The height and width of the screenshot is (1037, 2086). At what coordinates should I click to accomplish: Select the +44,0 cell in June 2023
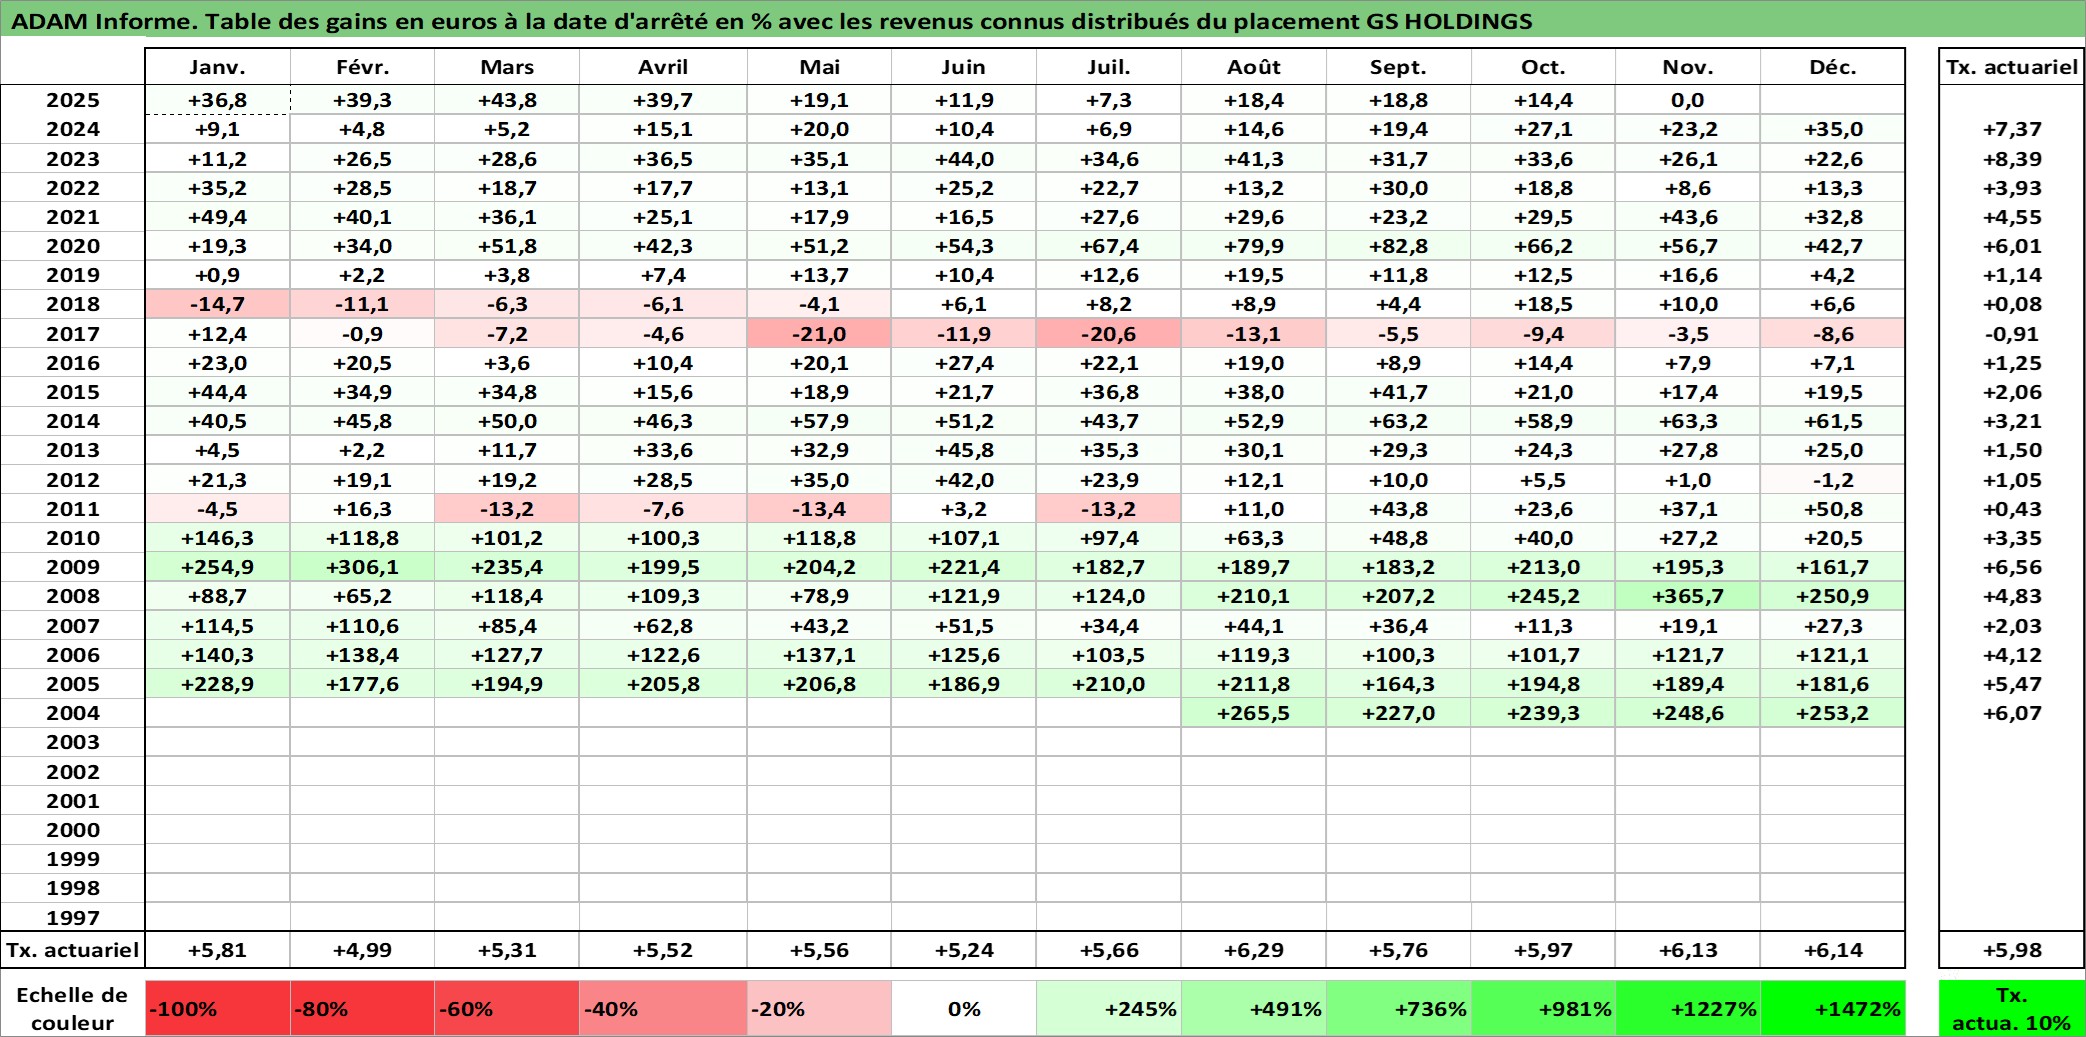pos(964,159)
